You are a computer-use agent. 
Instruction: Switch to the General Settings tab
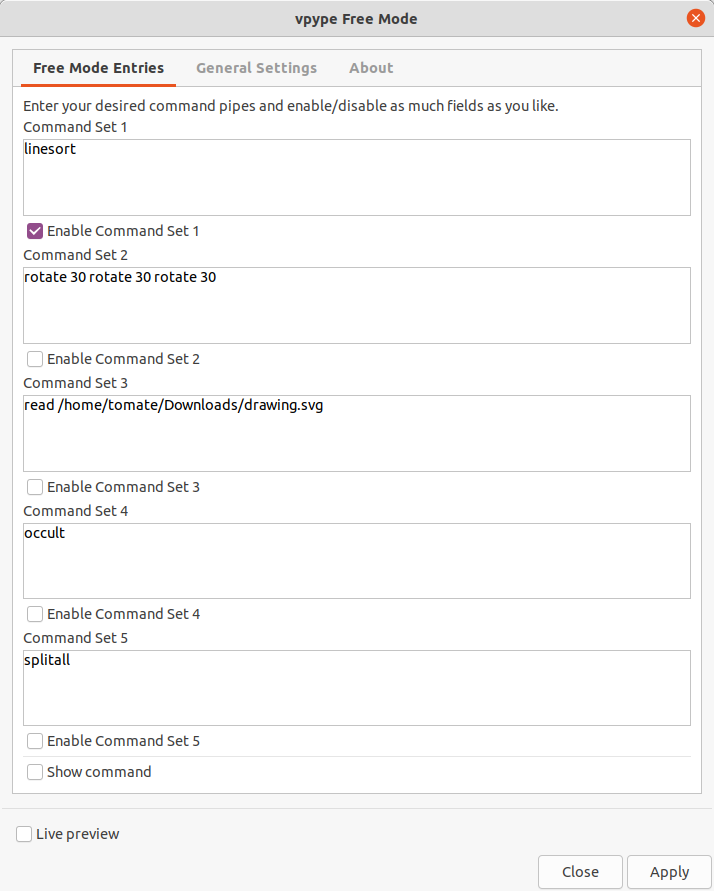click(256, 68)
